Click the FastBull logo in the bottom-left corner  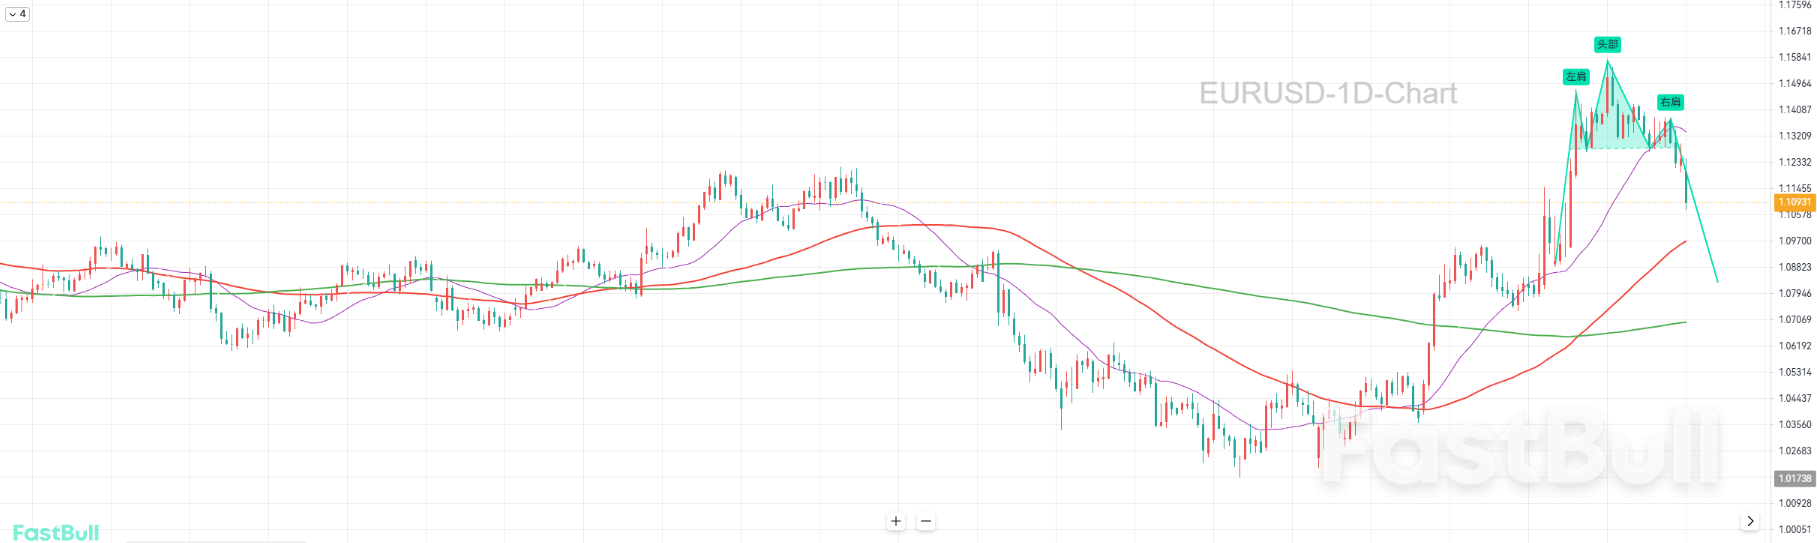pyautogui.click(x=56, y=532)
